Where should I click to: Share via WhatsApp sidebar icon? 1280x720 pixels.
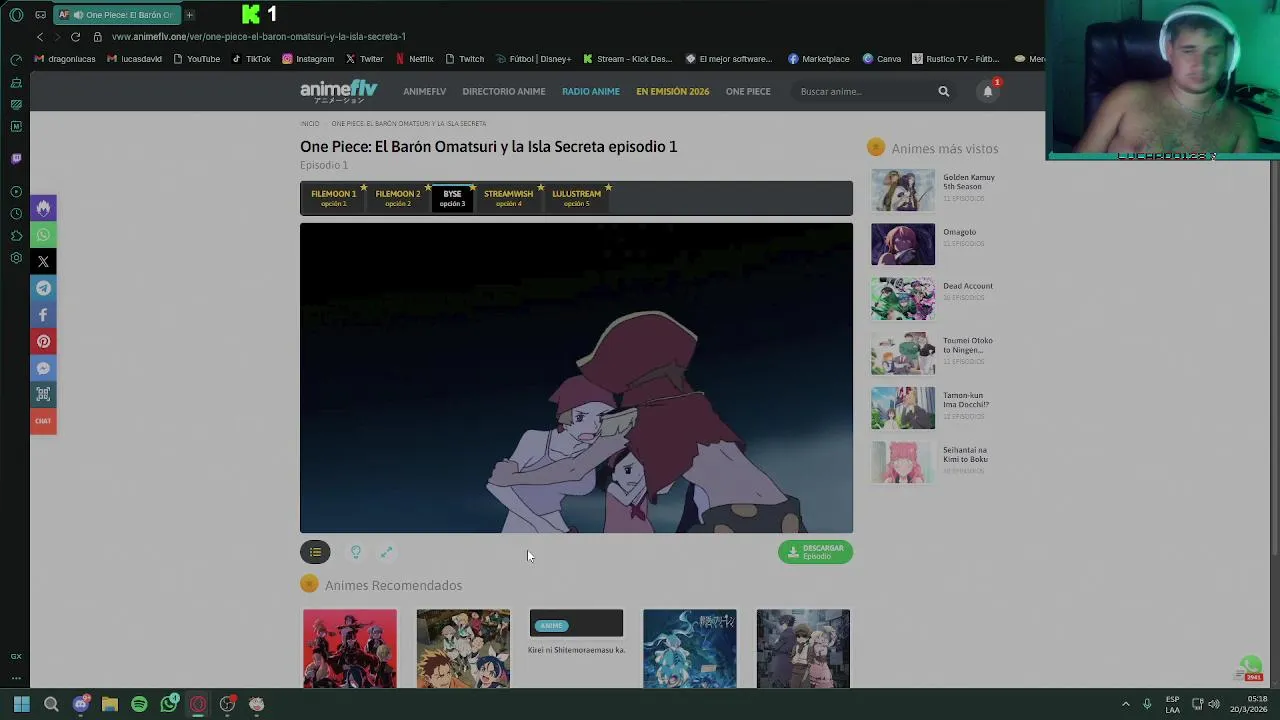point(43,235)
